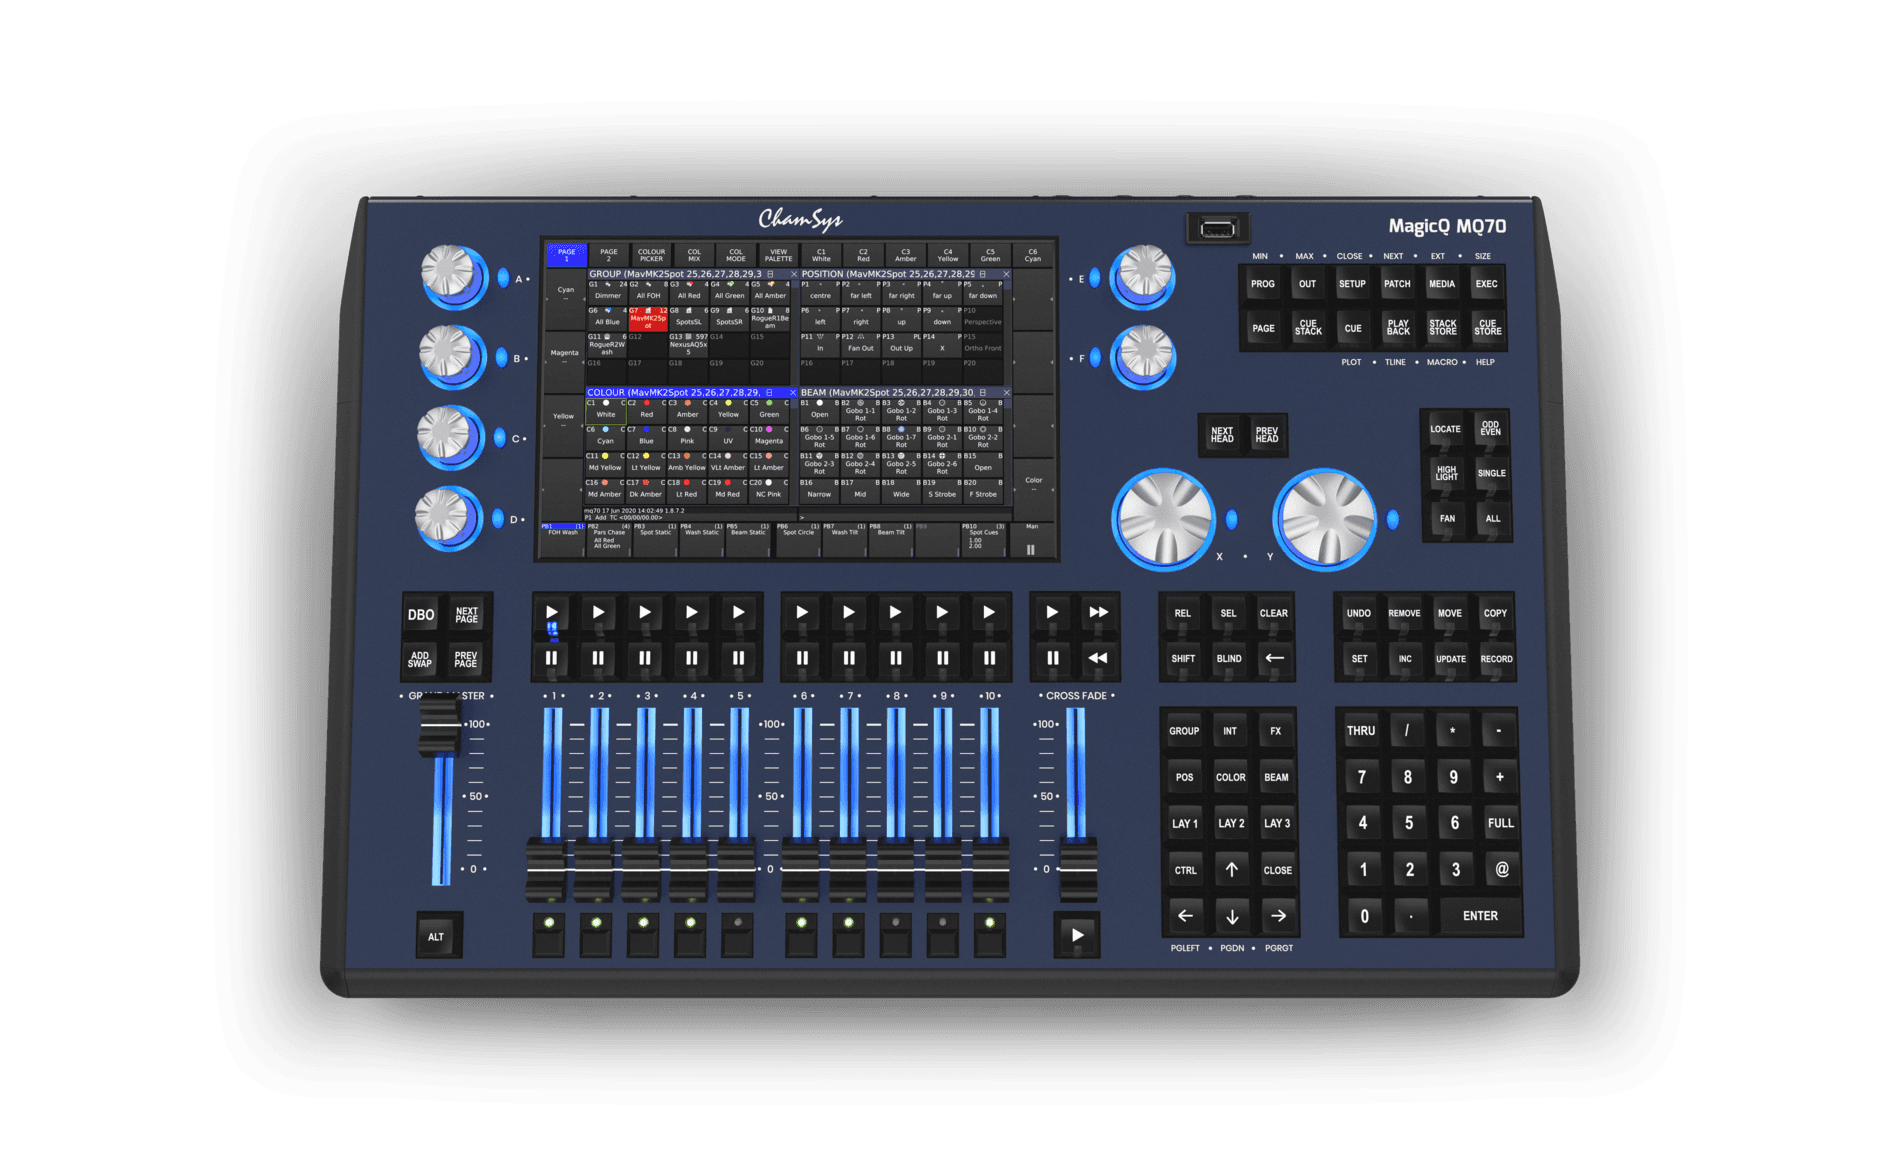Pause the playback above fader 7
The image size is (1900, 1174).
(848, 658)
